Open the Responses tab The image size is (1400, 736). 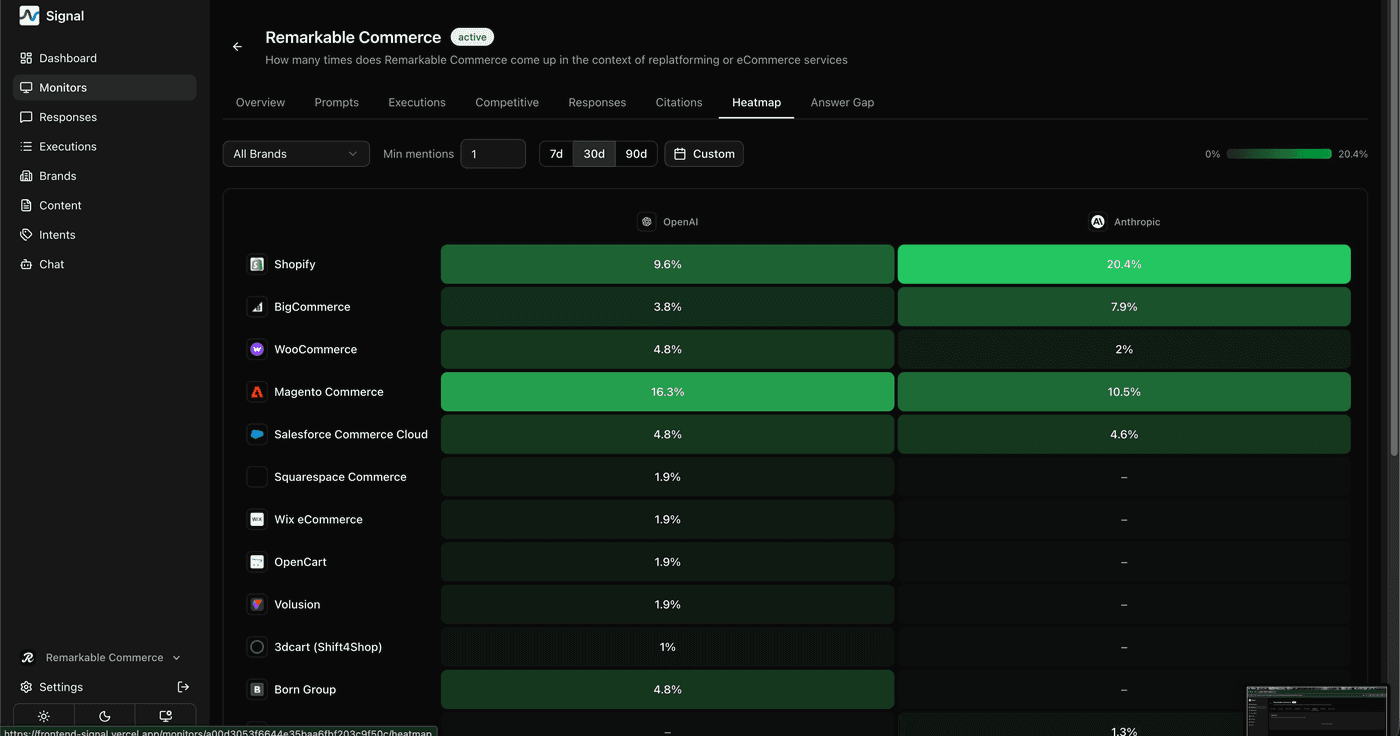(597, 103)
